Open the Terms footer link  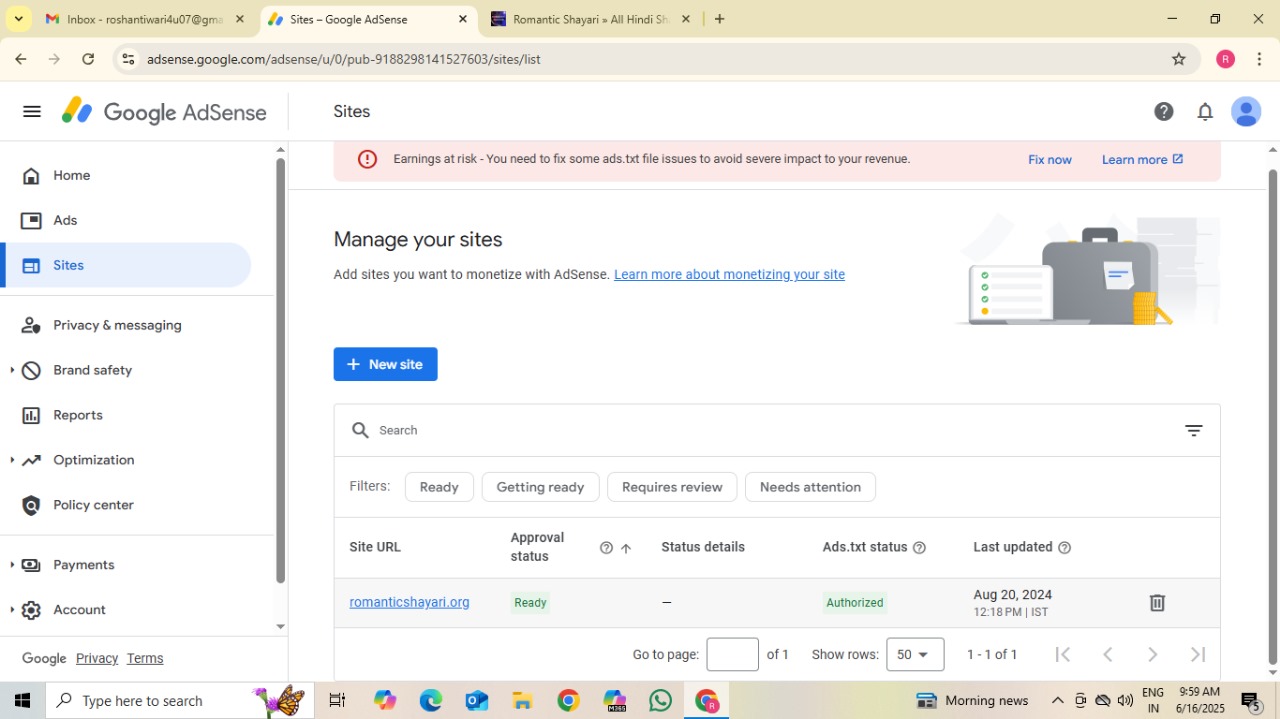(x=145, y=658)
